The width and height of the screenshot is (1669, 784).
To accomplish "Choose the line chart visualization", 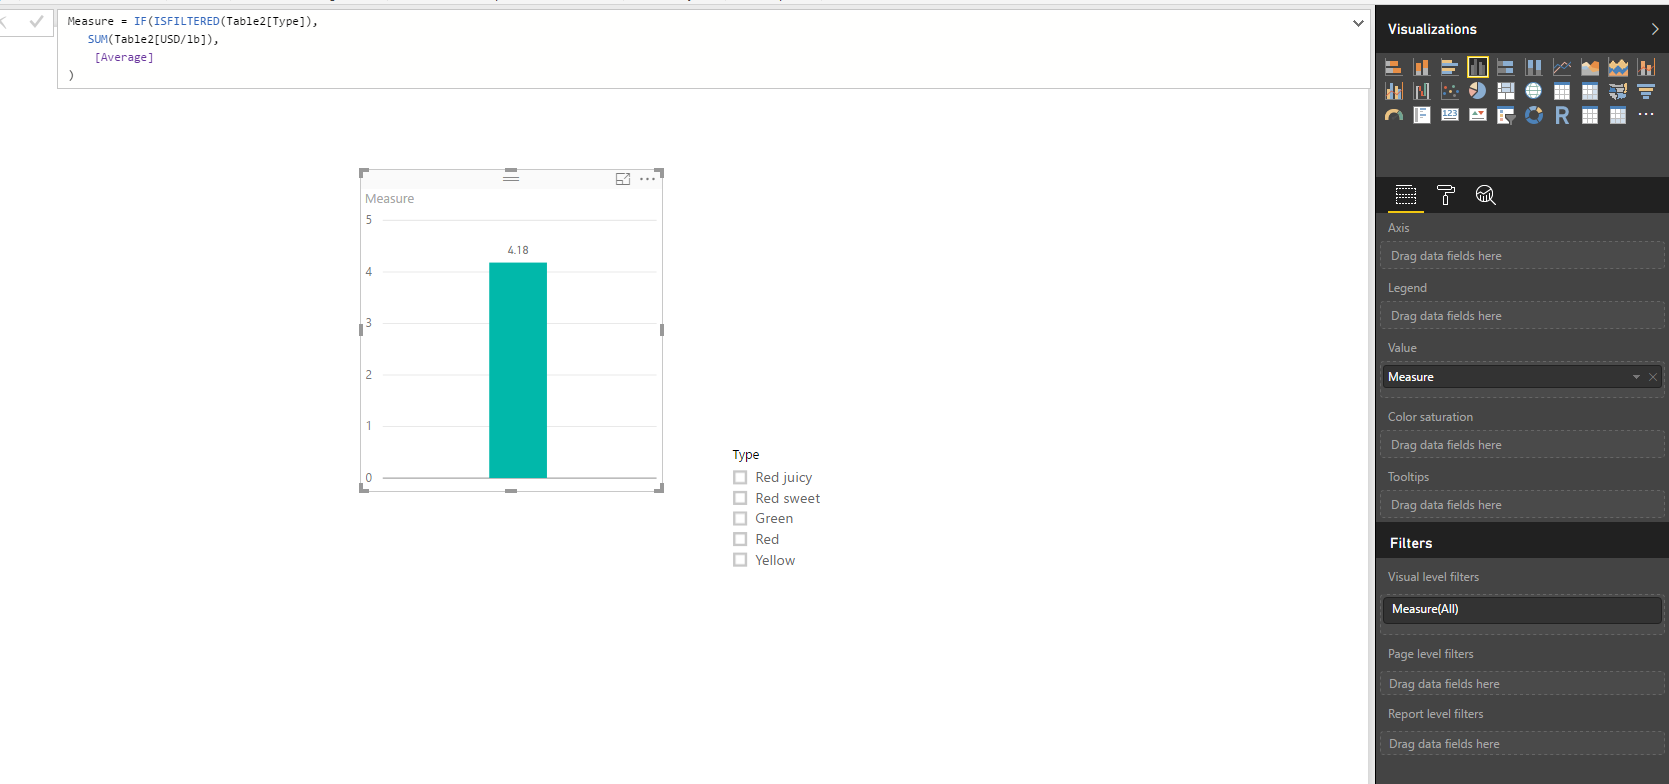I will 1562,67.
